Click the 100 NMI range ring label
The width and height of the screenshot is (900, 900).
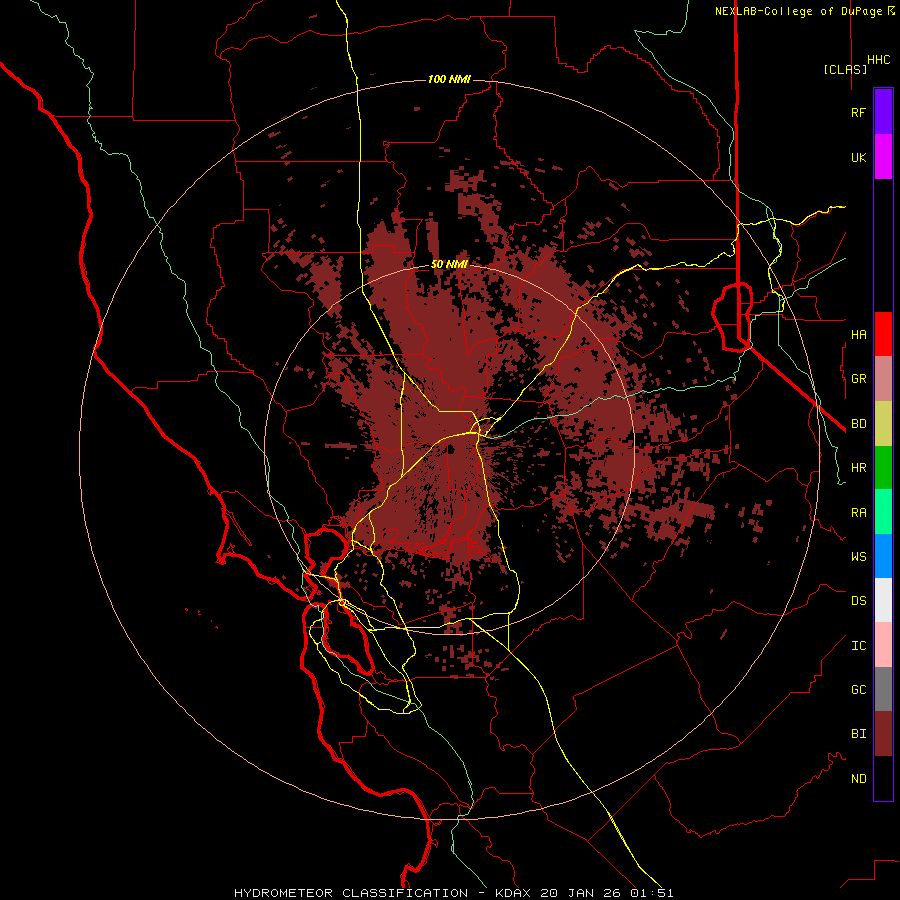click(449, 79)
